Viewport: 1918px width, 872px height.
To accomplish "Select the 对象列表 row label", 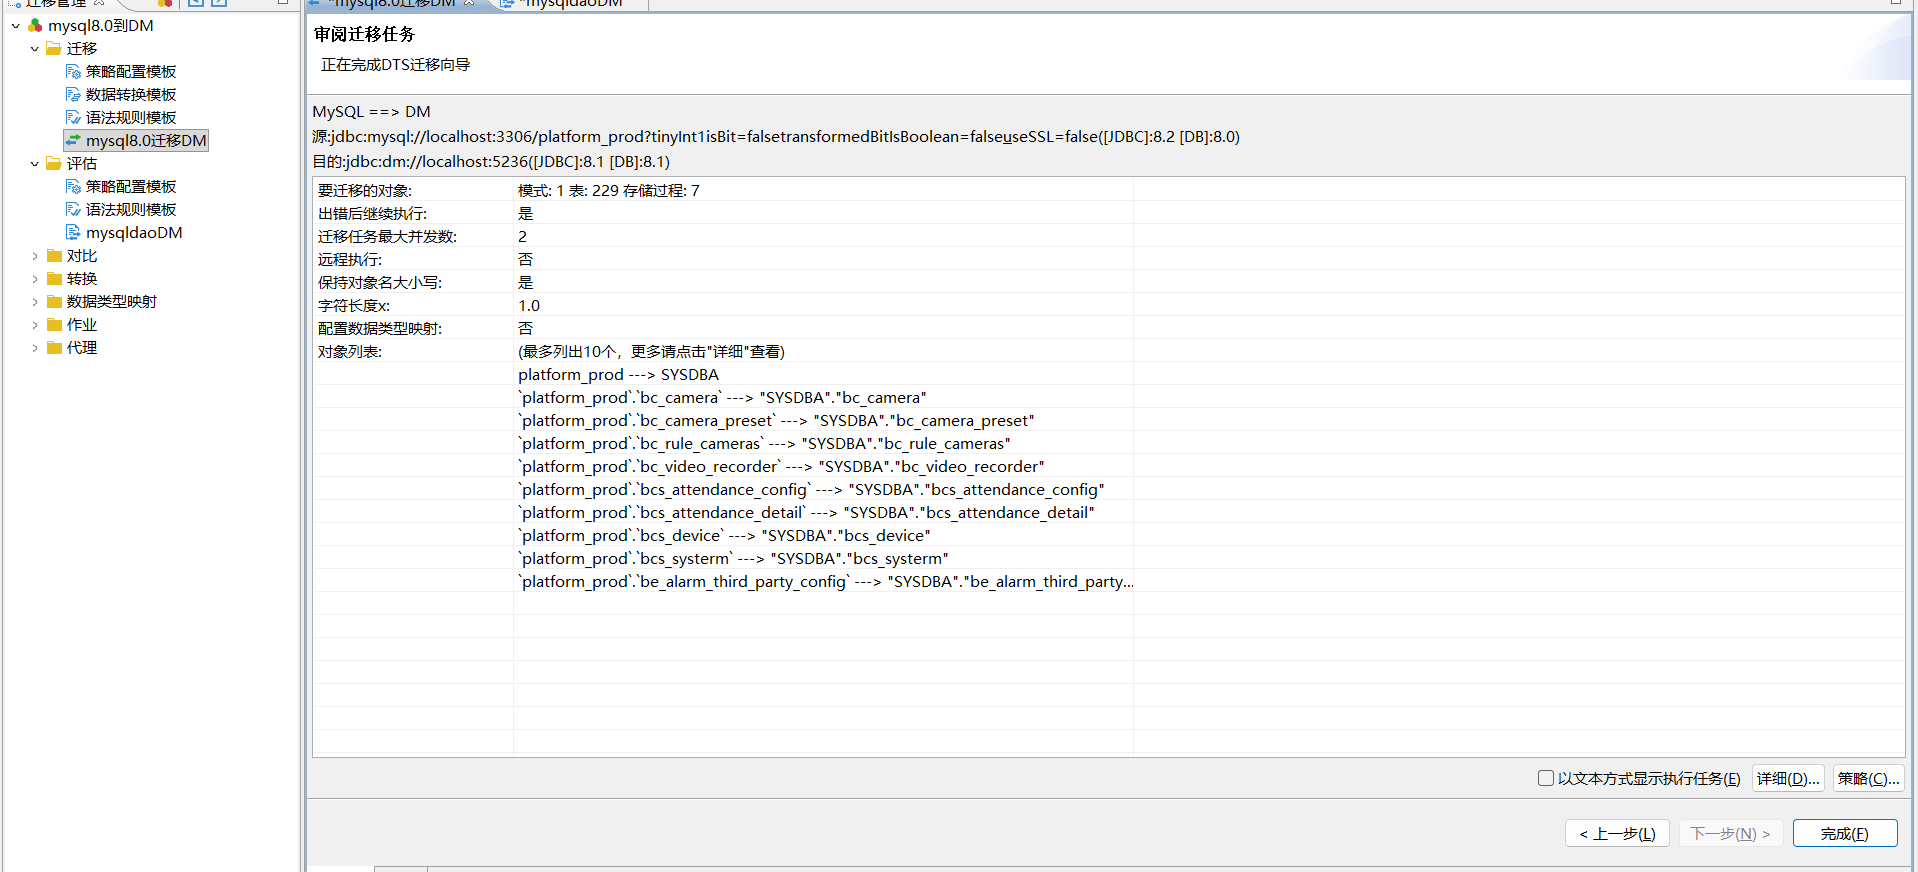I will pos(350,352).
